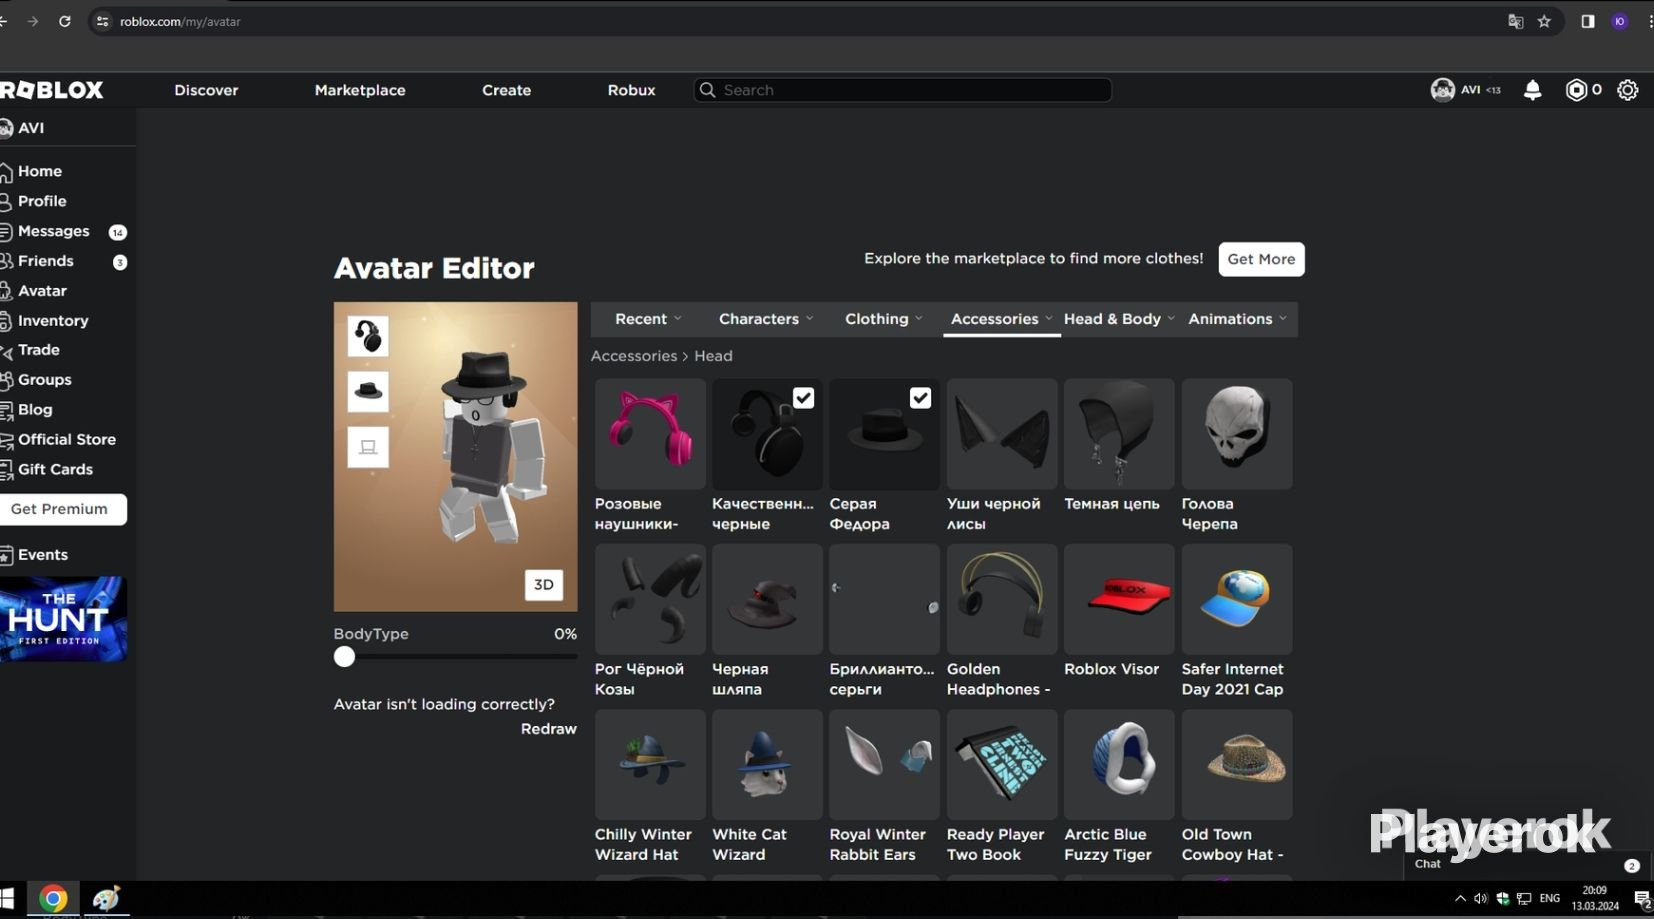This screenshot has width=1654, height=919.
Task: Open the Chrome profile avatar
Action: [1620, 21]
